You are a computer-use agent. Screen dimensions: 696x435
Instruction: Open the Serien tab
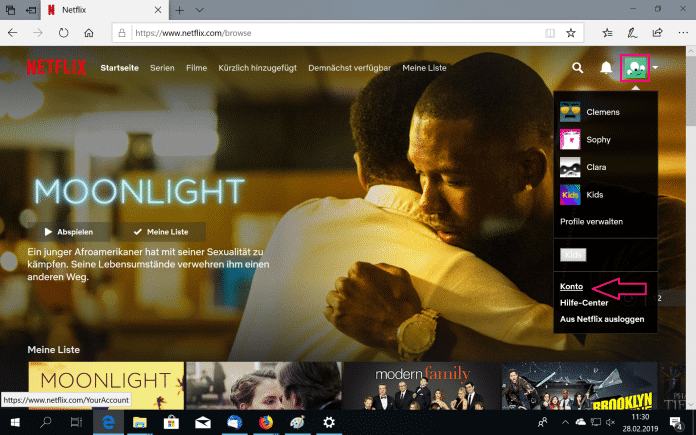(x=163, y=68)
